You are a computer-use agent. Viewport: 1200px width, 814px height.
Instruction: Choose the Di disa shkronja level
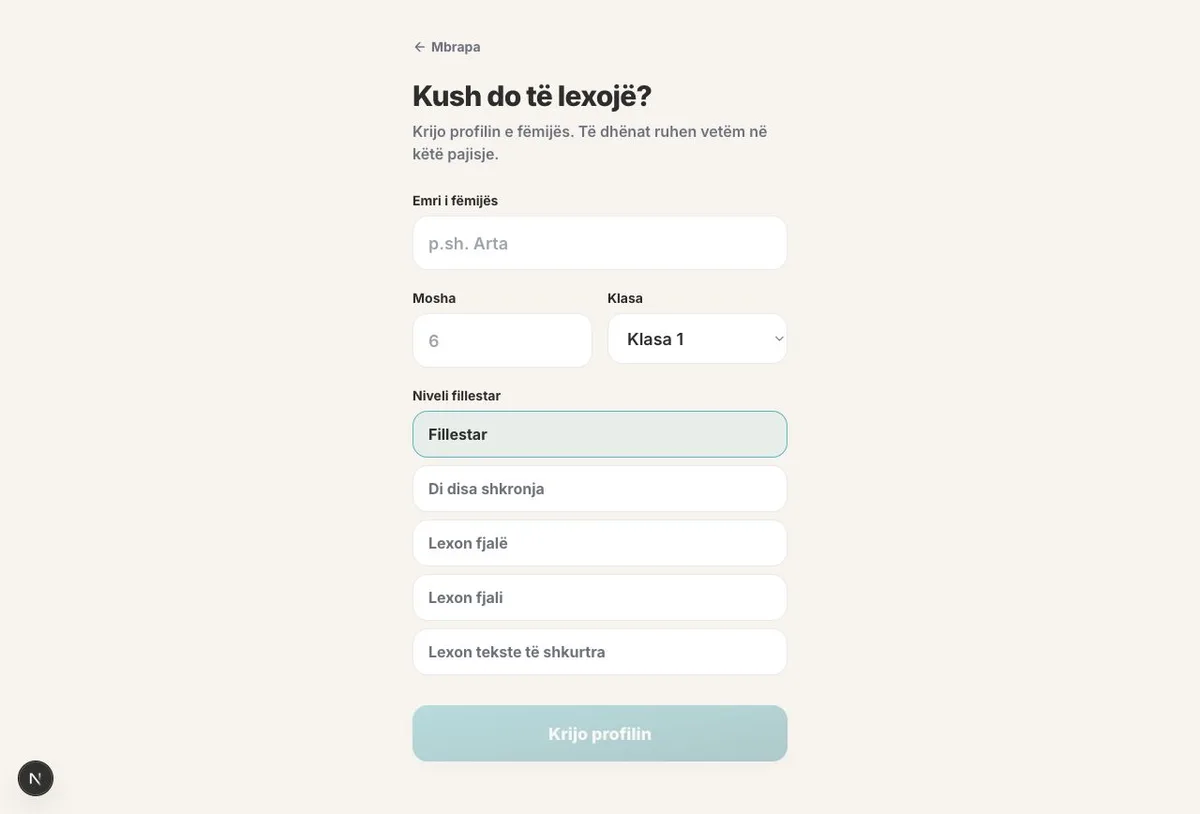(600, 489)
